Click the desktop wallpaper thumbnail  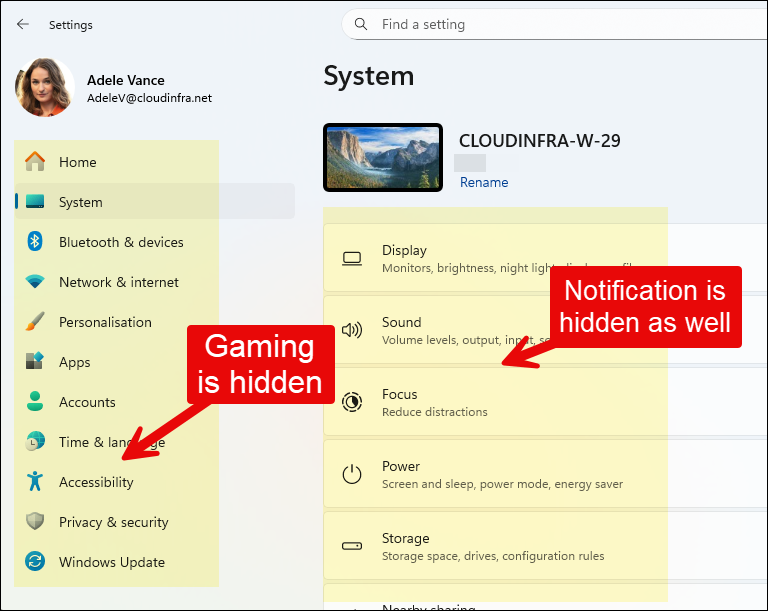pos(383,157)
